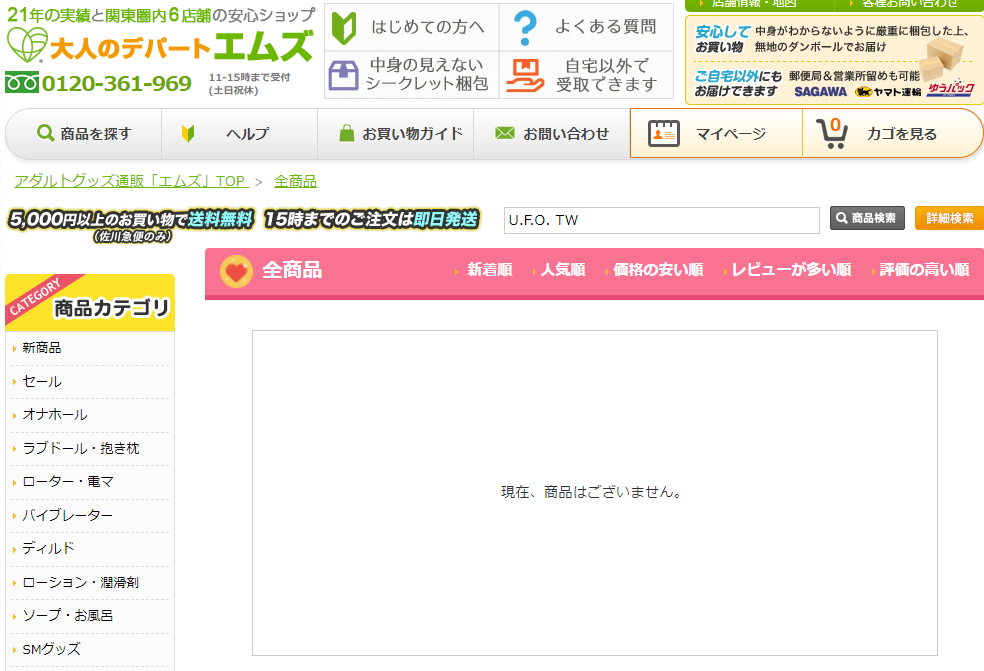Click the search field containing U.F.O. TW
Image resolution: width=984 pixels, height=671 pixels.
(661, 220)
